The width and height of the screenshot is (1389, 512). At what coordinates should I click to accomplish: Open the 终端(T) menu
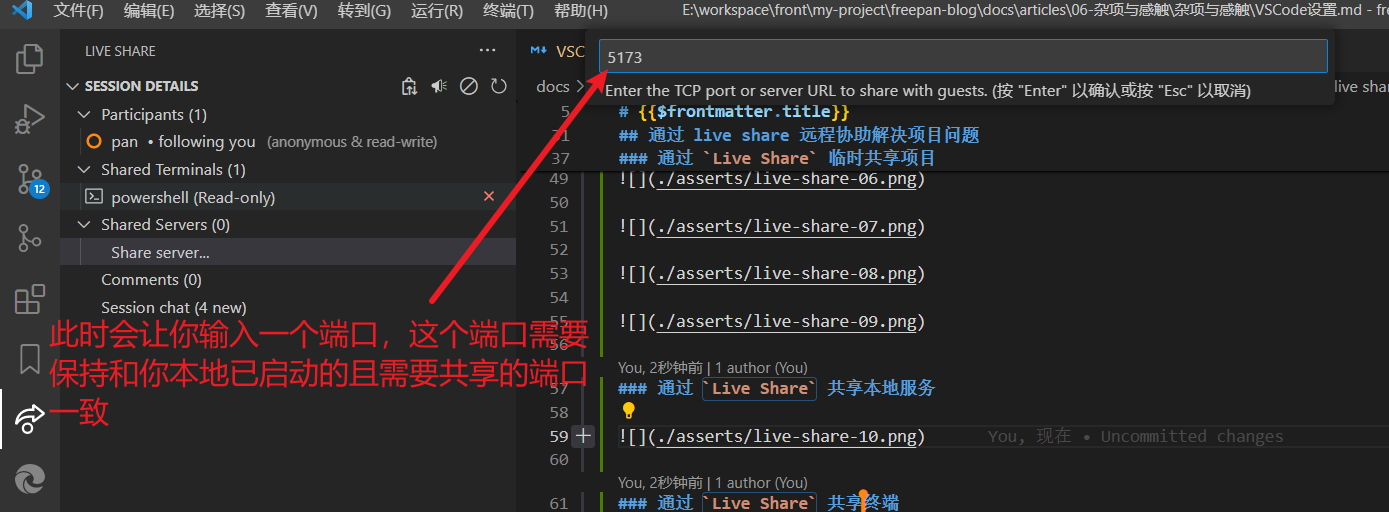coord(508,11)
